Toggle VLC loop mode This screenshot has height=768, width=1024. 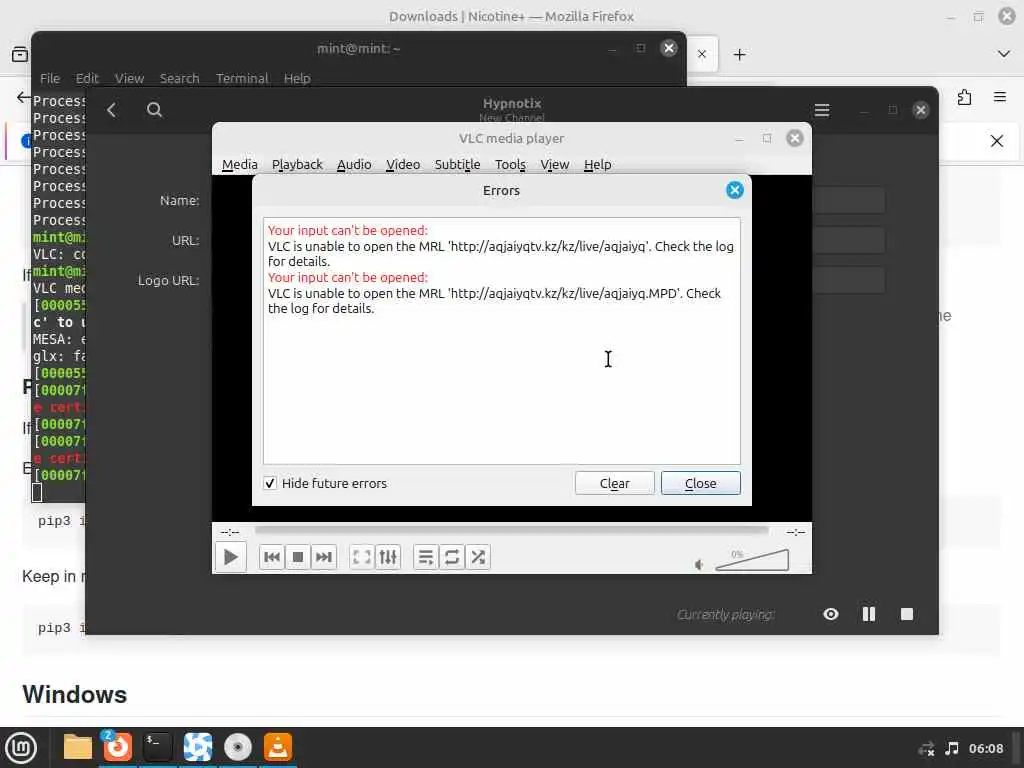point(452,557)
